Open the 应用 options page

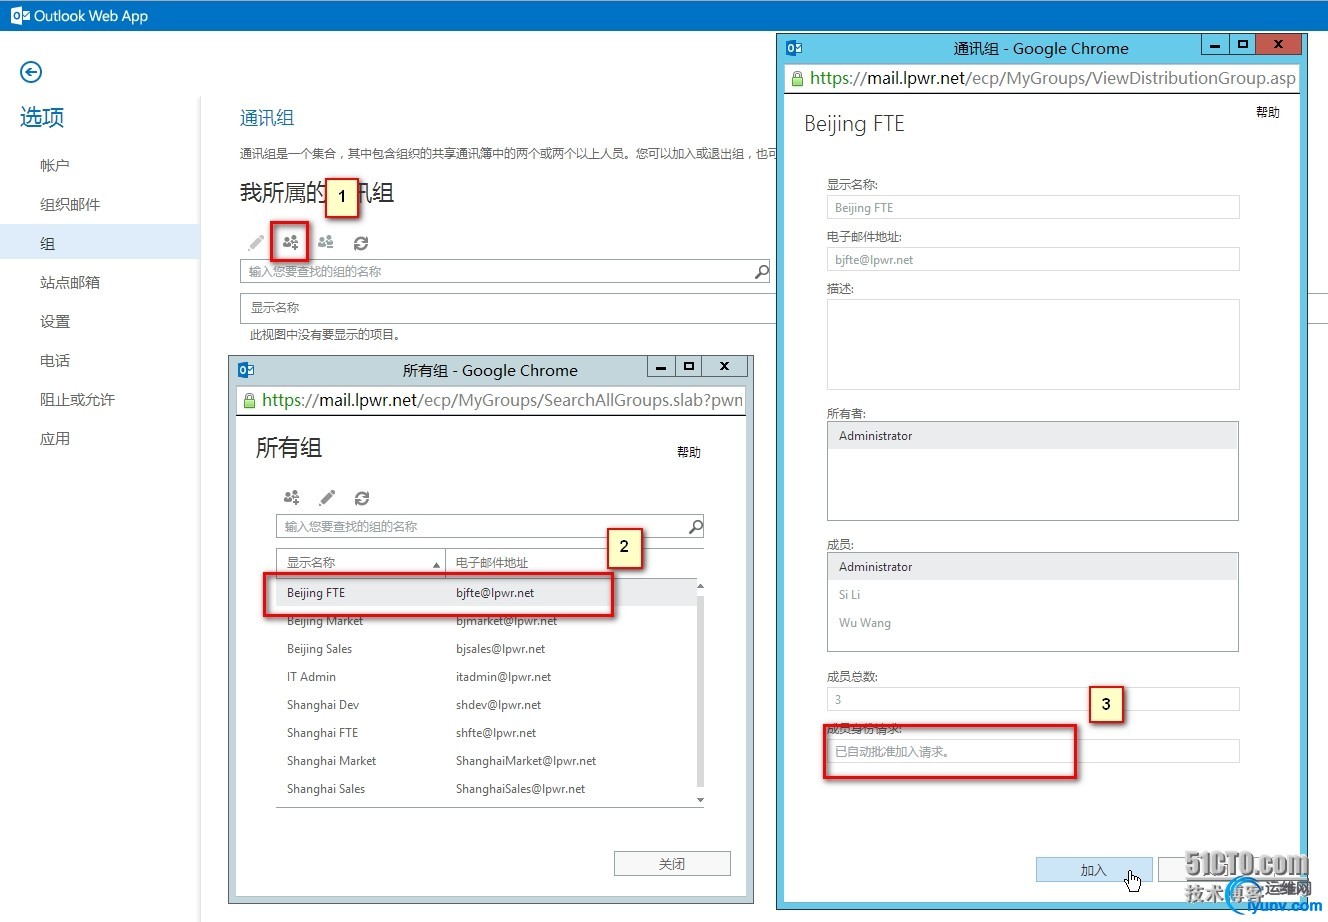[55, 438]
